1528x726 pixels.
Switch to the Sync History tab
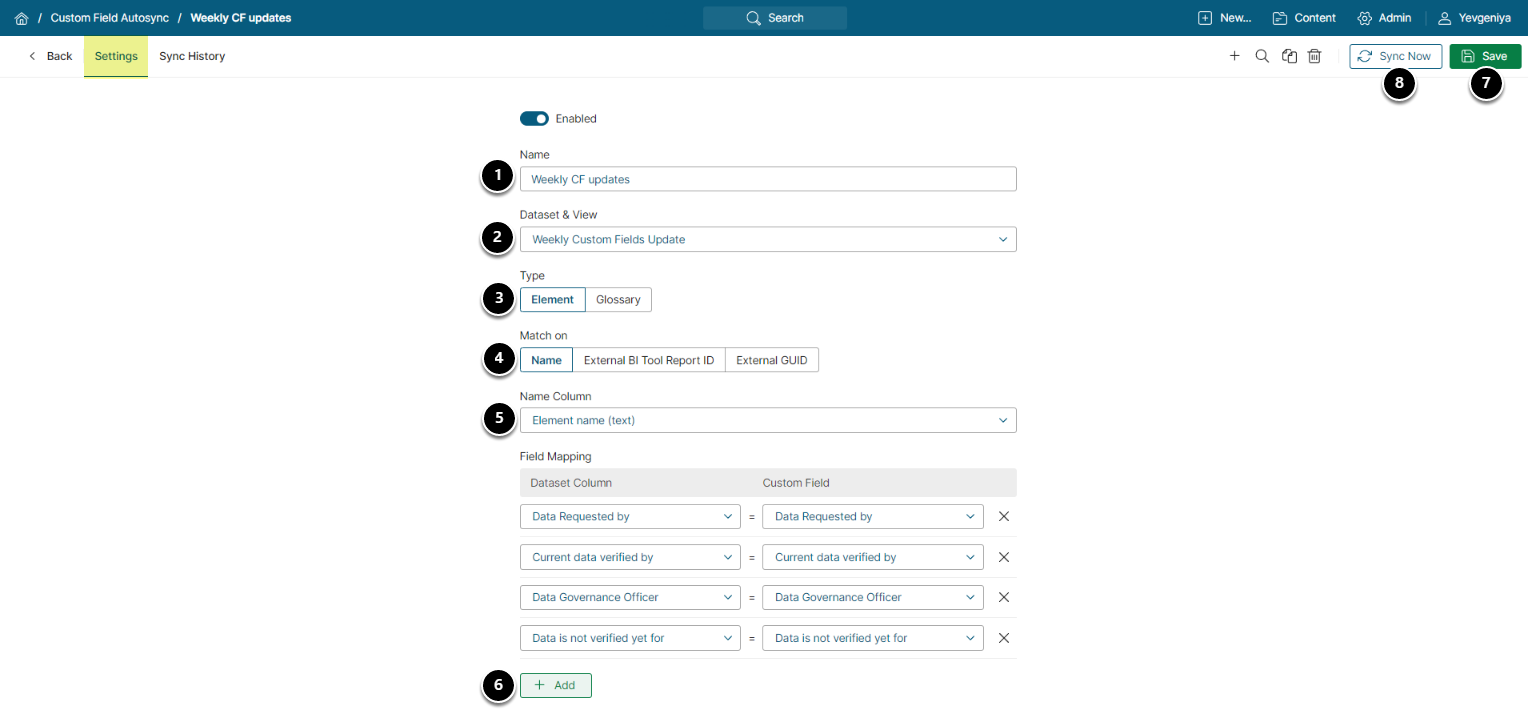(x=192, y=57)
